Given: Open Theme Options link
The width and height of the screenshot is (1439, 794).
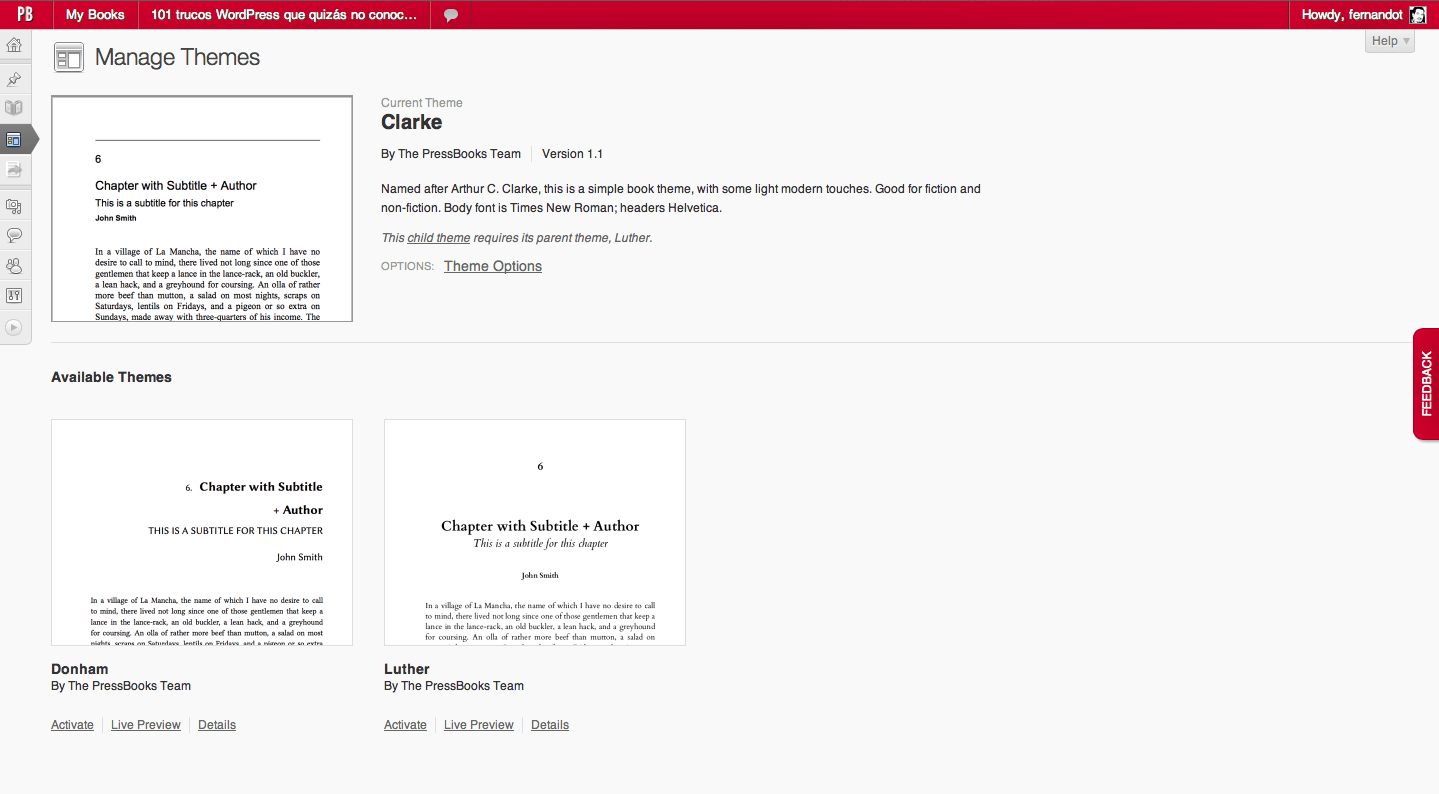Looking at the screenshot, I should tap(493, 266).
